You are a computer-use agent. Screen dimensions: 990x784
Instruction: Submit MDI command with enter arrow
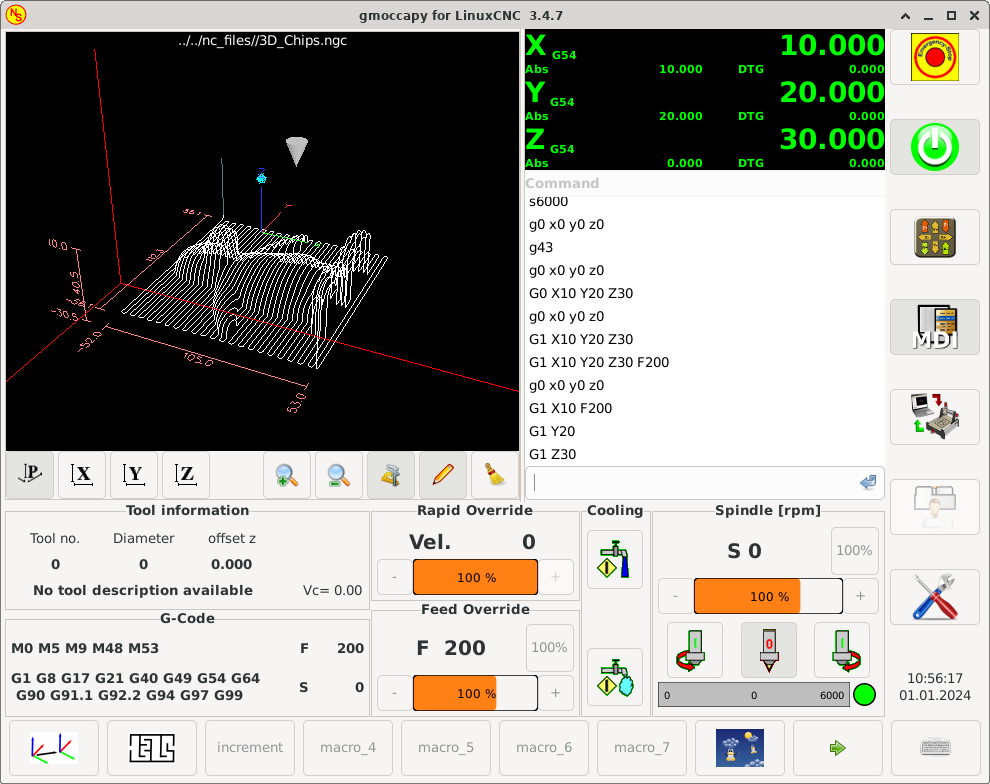[x=868, y=482]
